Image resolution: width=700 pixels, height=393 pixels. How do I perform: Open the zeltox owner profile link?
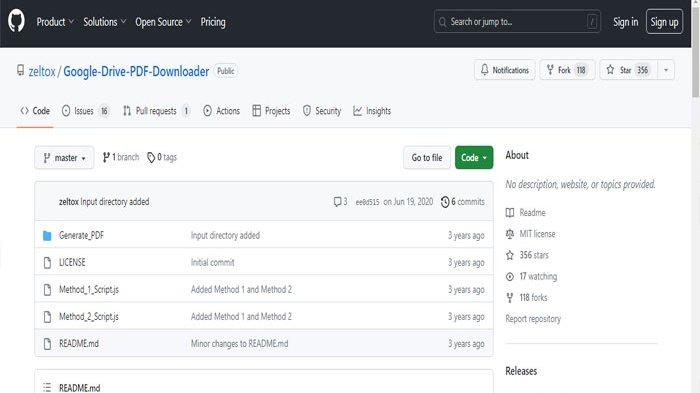click(42, 71)
